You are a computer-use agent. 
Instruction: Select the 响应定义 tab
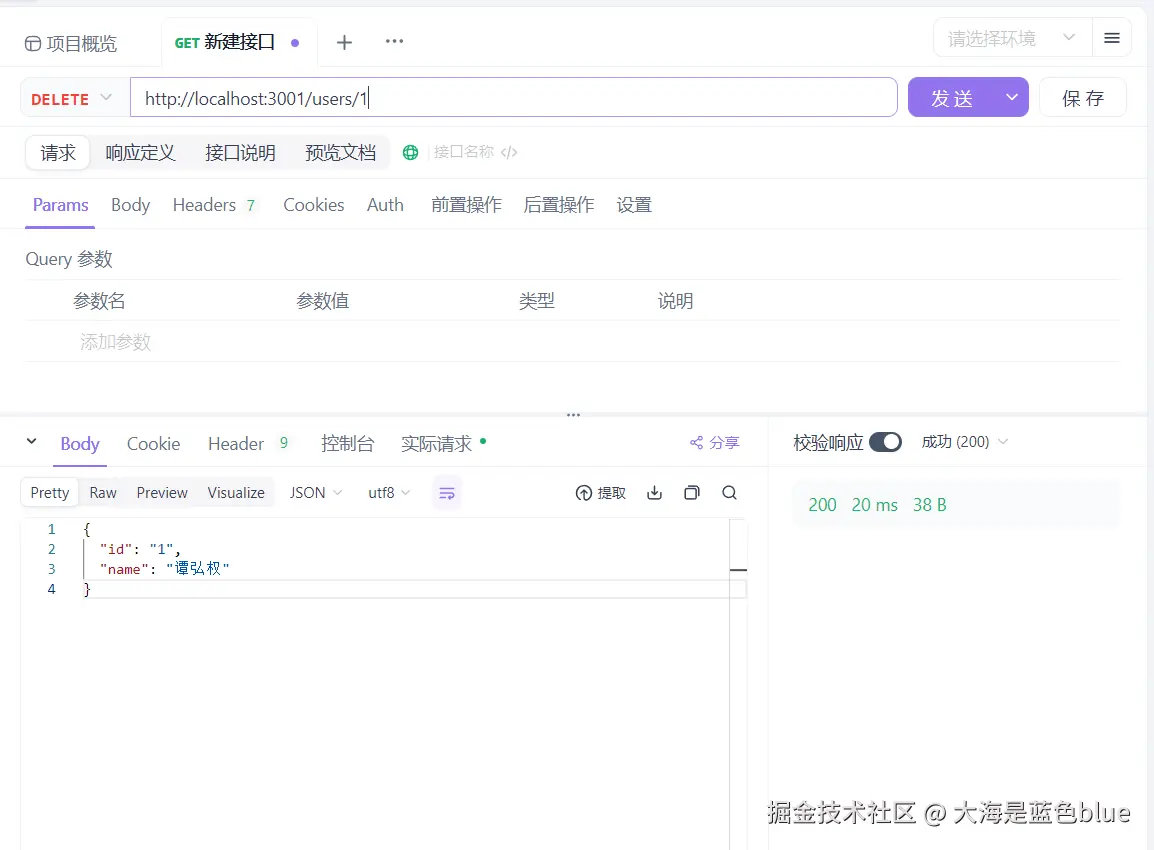click(x=141, y=152)
